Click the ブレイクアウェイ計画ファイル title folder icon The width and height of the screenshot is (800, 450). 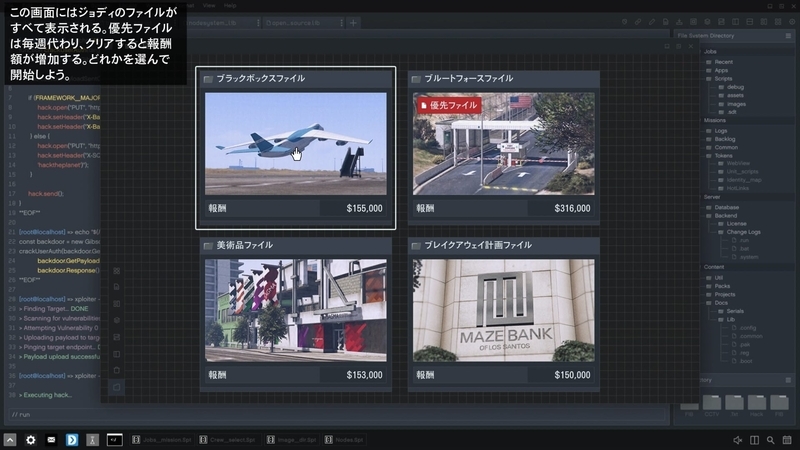tap(416, 246)
